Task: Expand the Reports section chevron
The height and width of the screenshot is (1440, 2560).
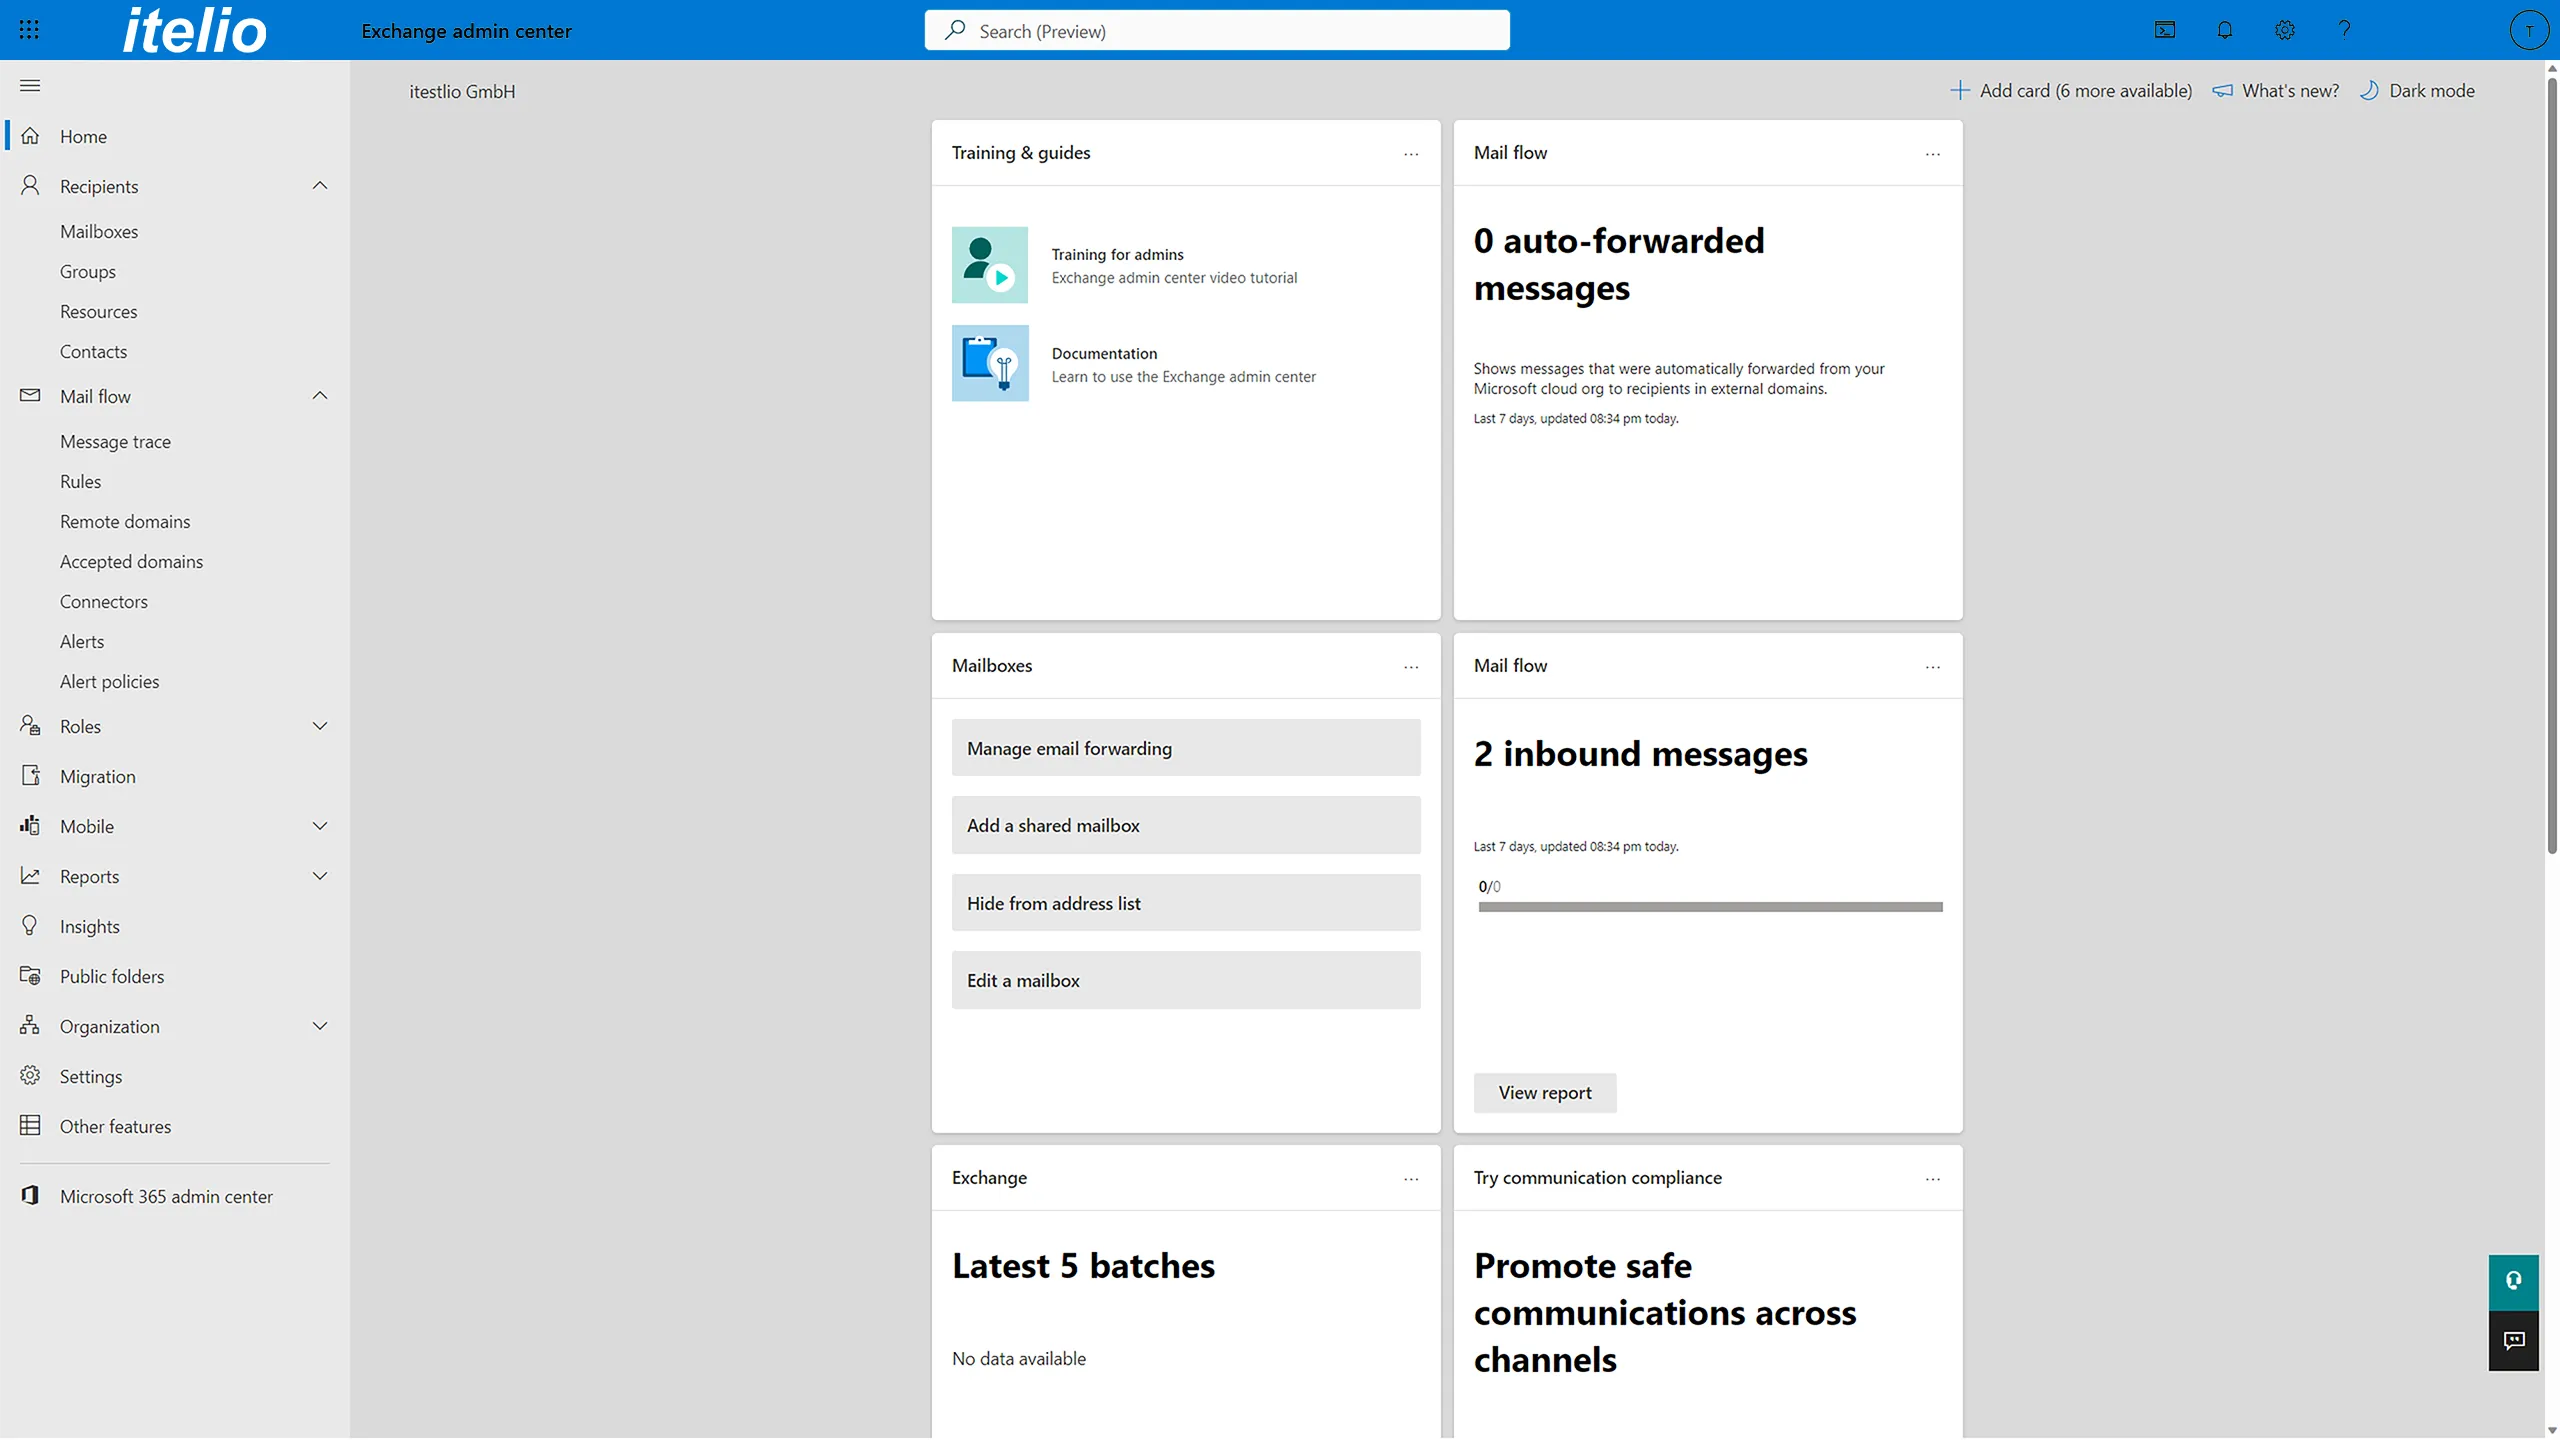Action: point(320,876)
